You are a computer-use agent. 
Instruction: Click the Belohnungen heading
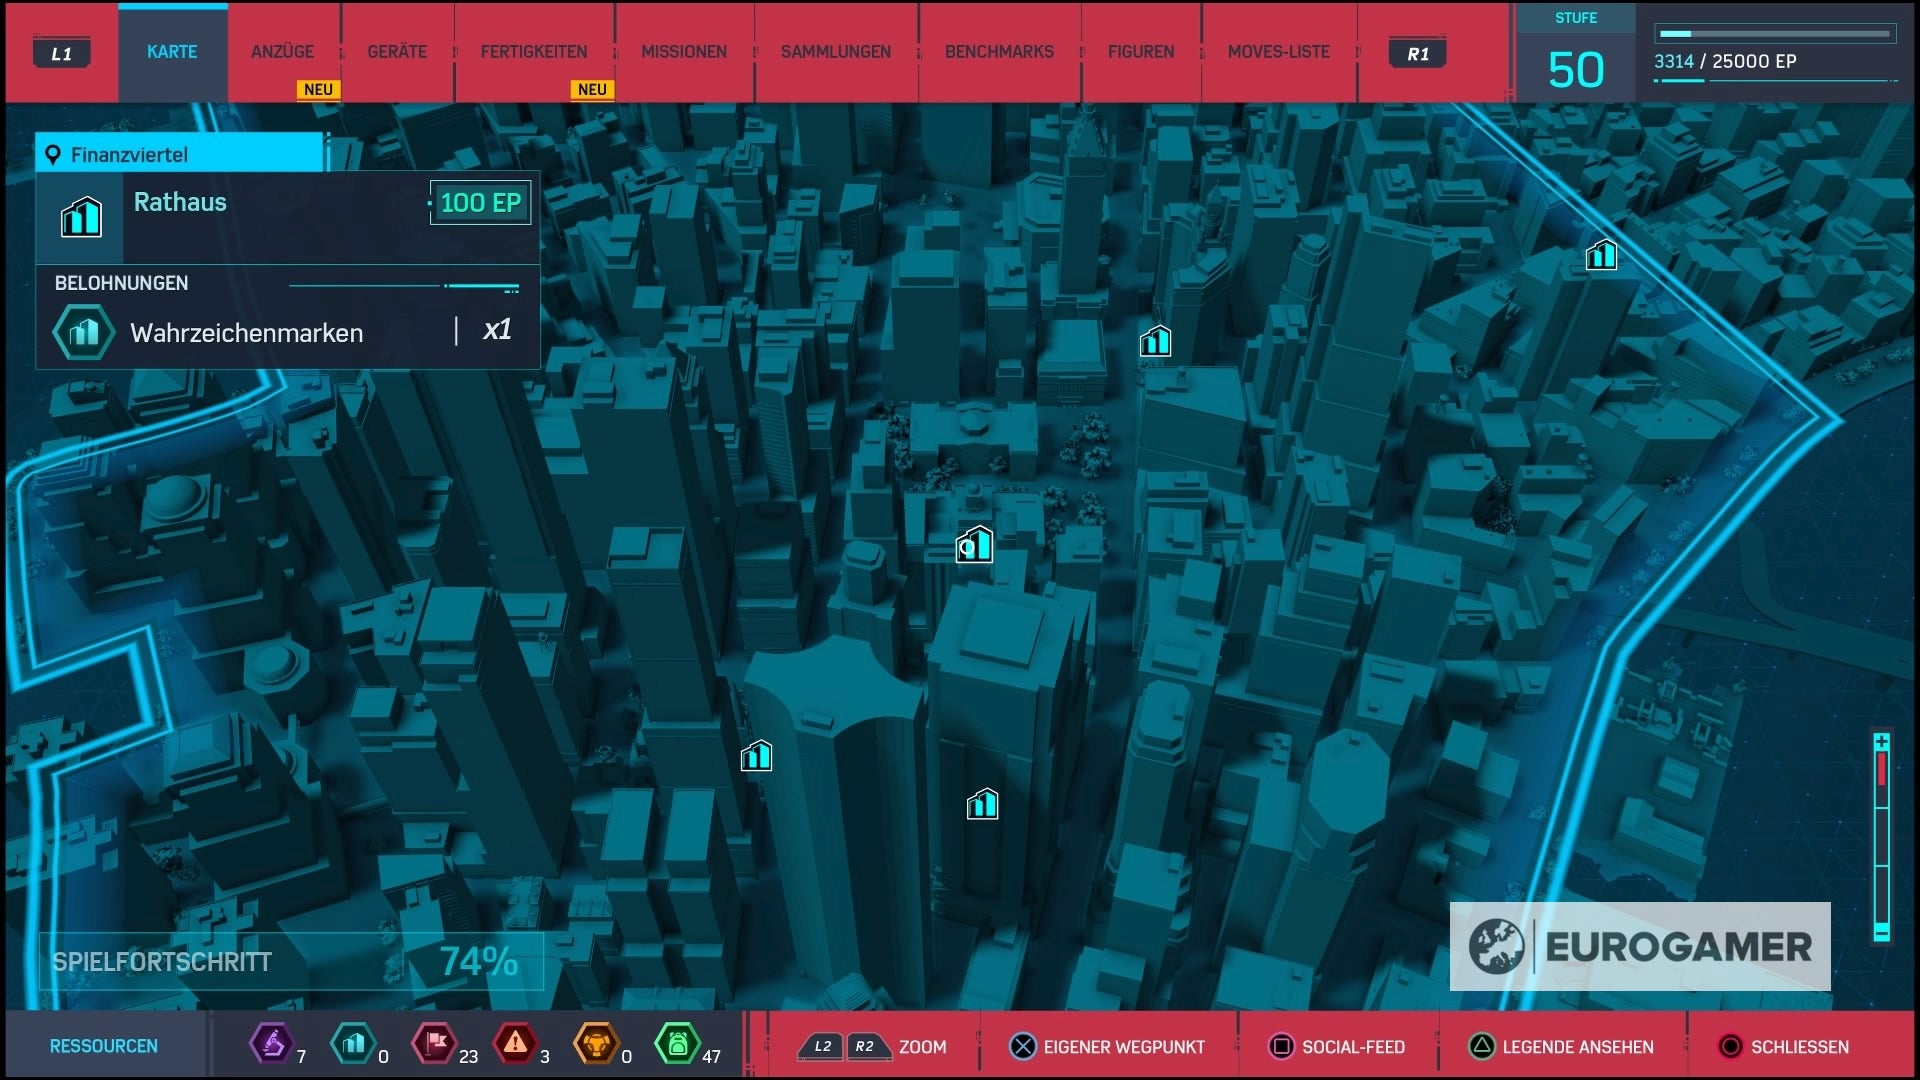coord(121,283)
